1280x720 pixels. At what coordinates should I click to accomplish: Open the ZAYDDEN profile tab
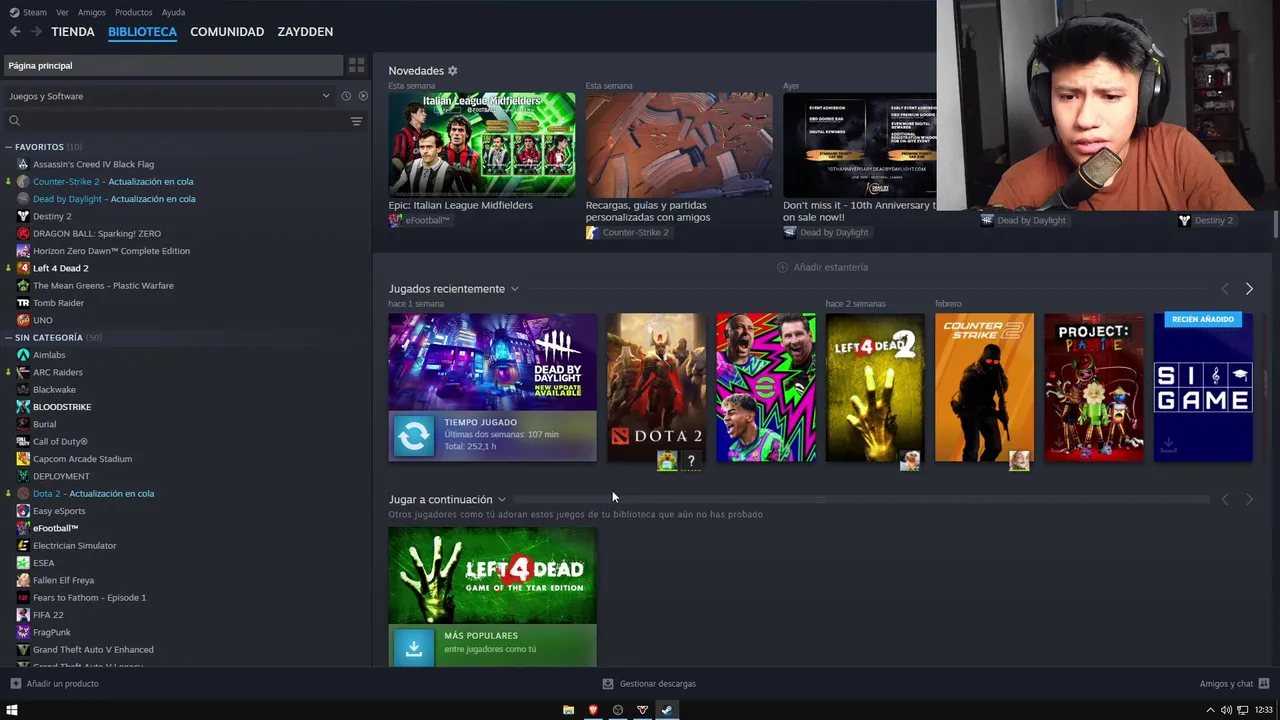click(x=305, y=32)
